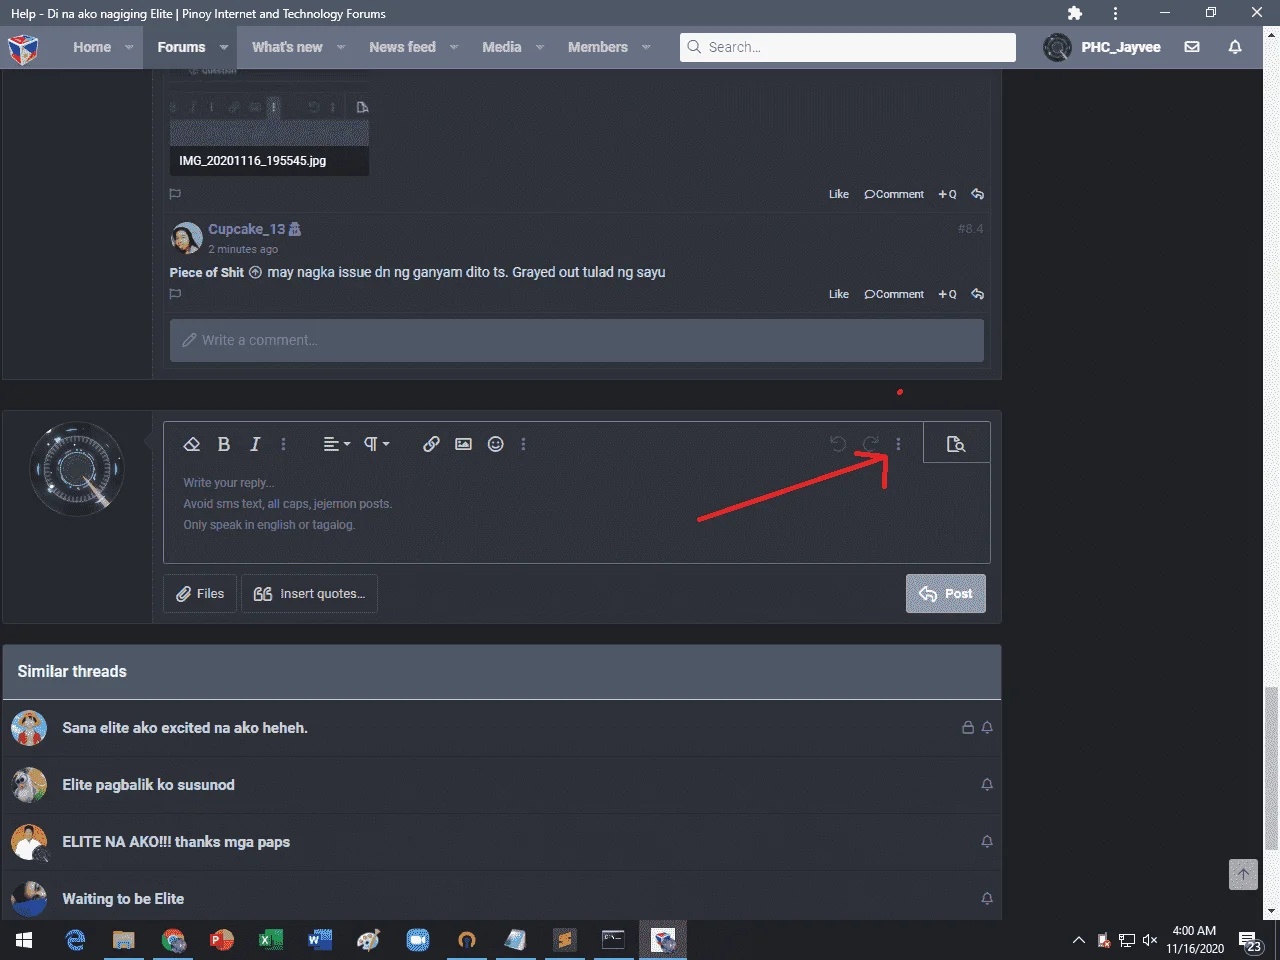Expand the Forums dropdown arrow
Viewport: 1280px width, 960px height.
pyautogui.click(x=224, y=47)
